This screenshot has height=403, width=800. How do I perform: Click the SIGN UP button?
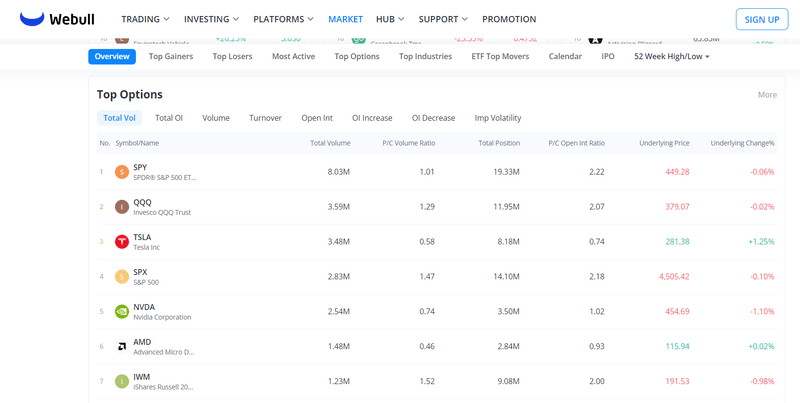point(762,19)
